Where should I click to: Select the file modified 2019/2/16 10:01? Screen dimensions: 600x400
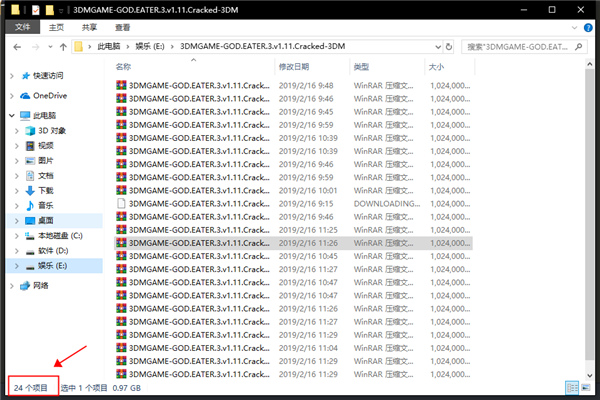[293, 190]
